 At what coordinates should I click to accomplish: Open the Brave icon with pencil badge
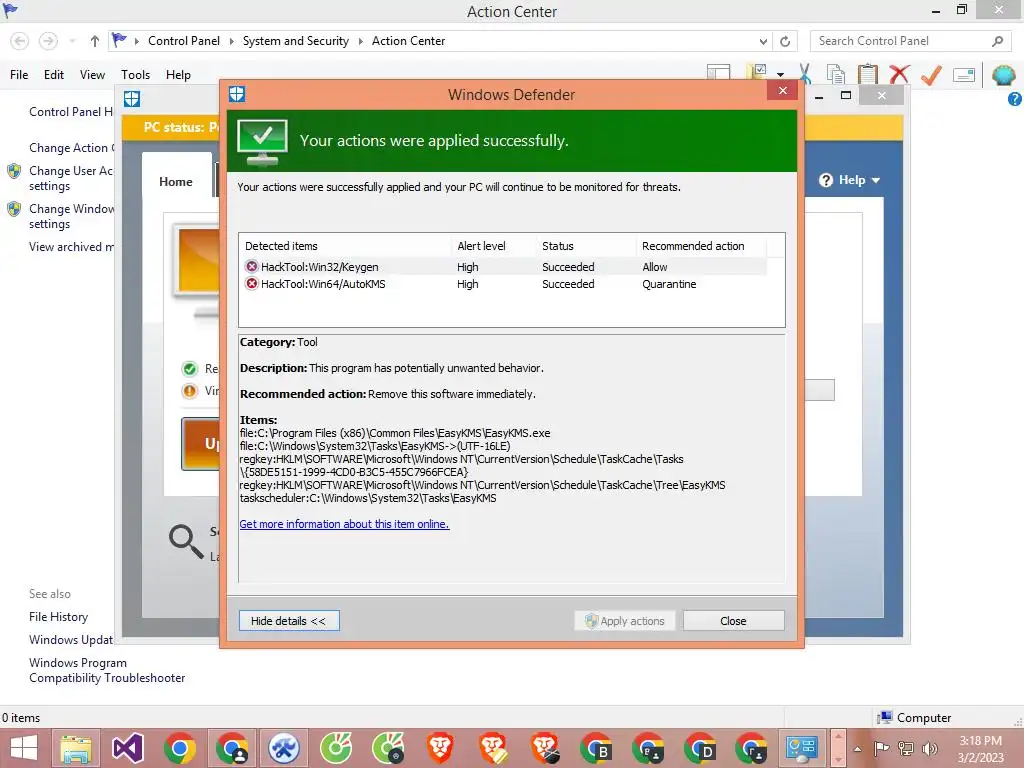pos(492,748)
